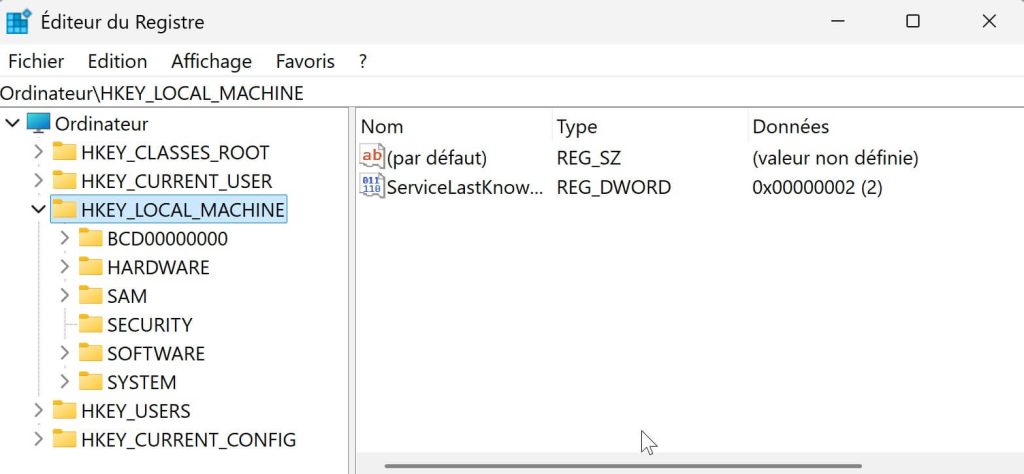Image resolution: width=1024 pixels, height=474 pixels.
Task: Collapse the HKEY_LOCAL_MACHINE tree node
Action: (38, 210)
